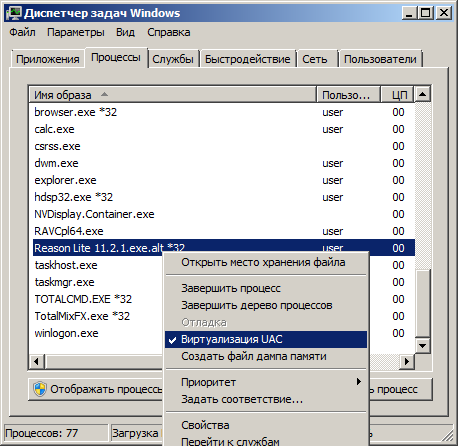Switch to the Процессы tab
This screenshot has width=458, height=446.
click(x=116, y=57)
